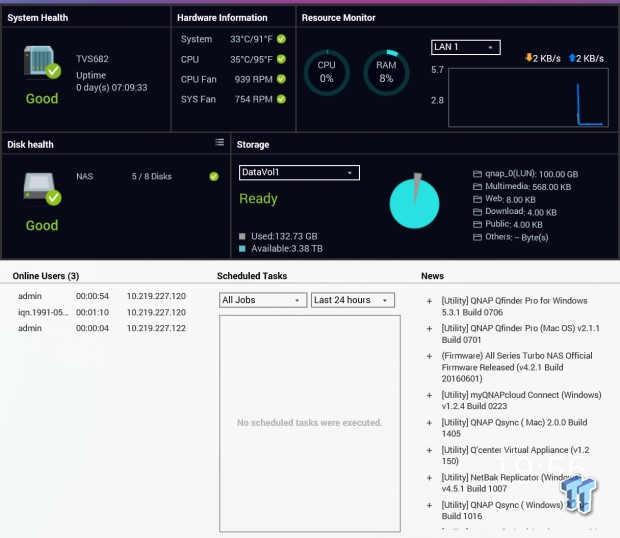Open the Qfinder Pro (Mac OS) v2.1.1 article
620x538 pixels.
(521, 334)
